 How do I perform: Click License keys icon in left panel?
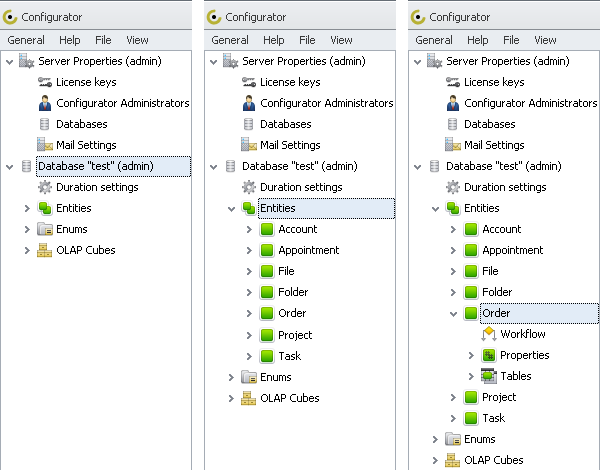coord(45,82)
